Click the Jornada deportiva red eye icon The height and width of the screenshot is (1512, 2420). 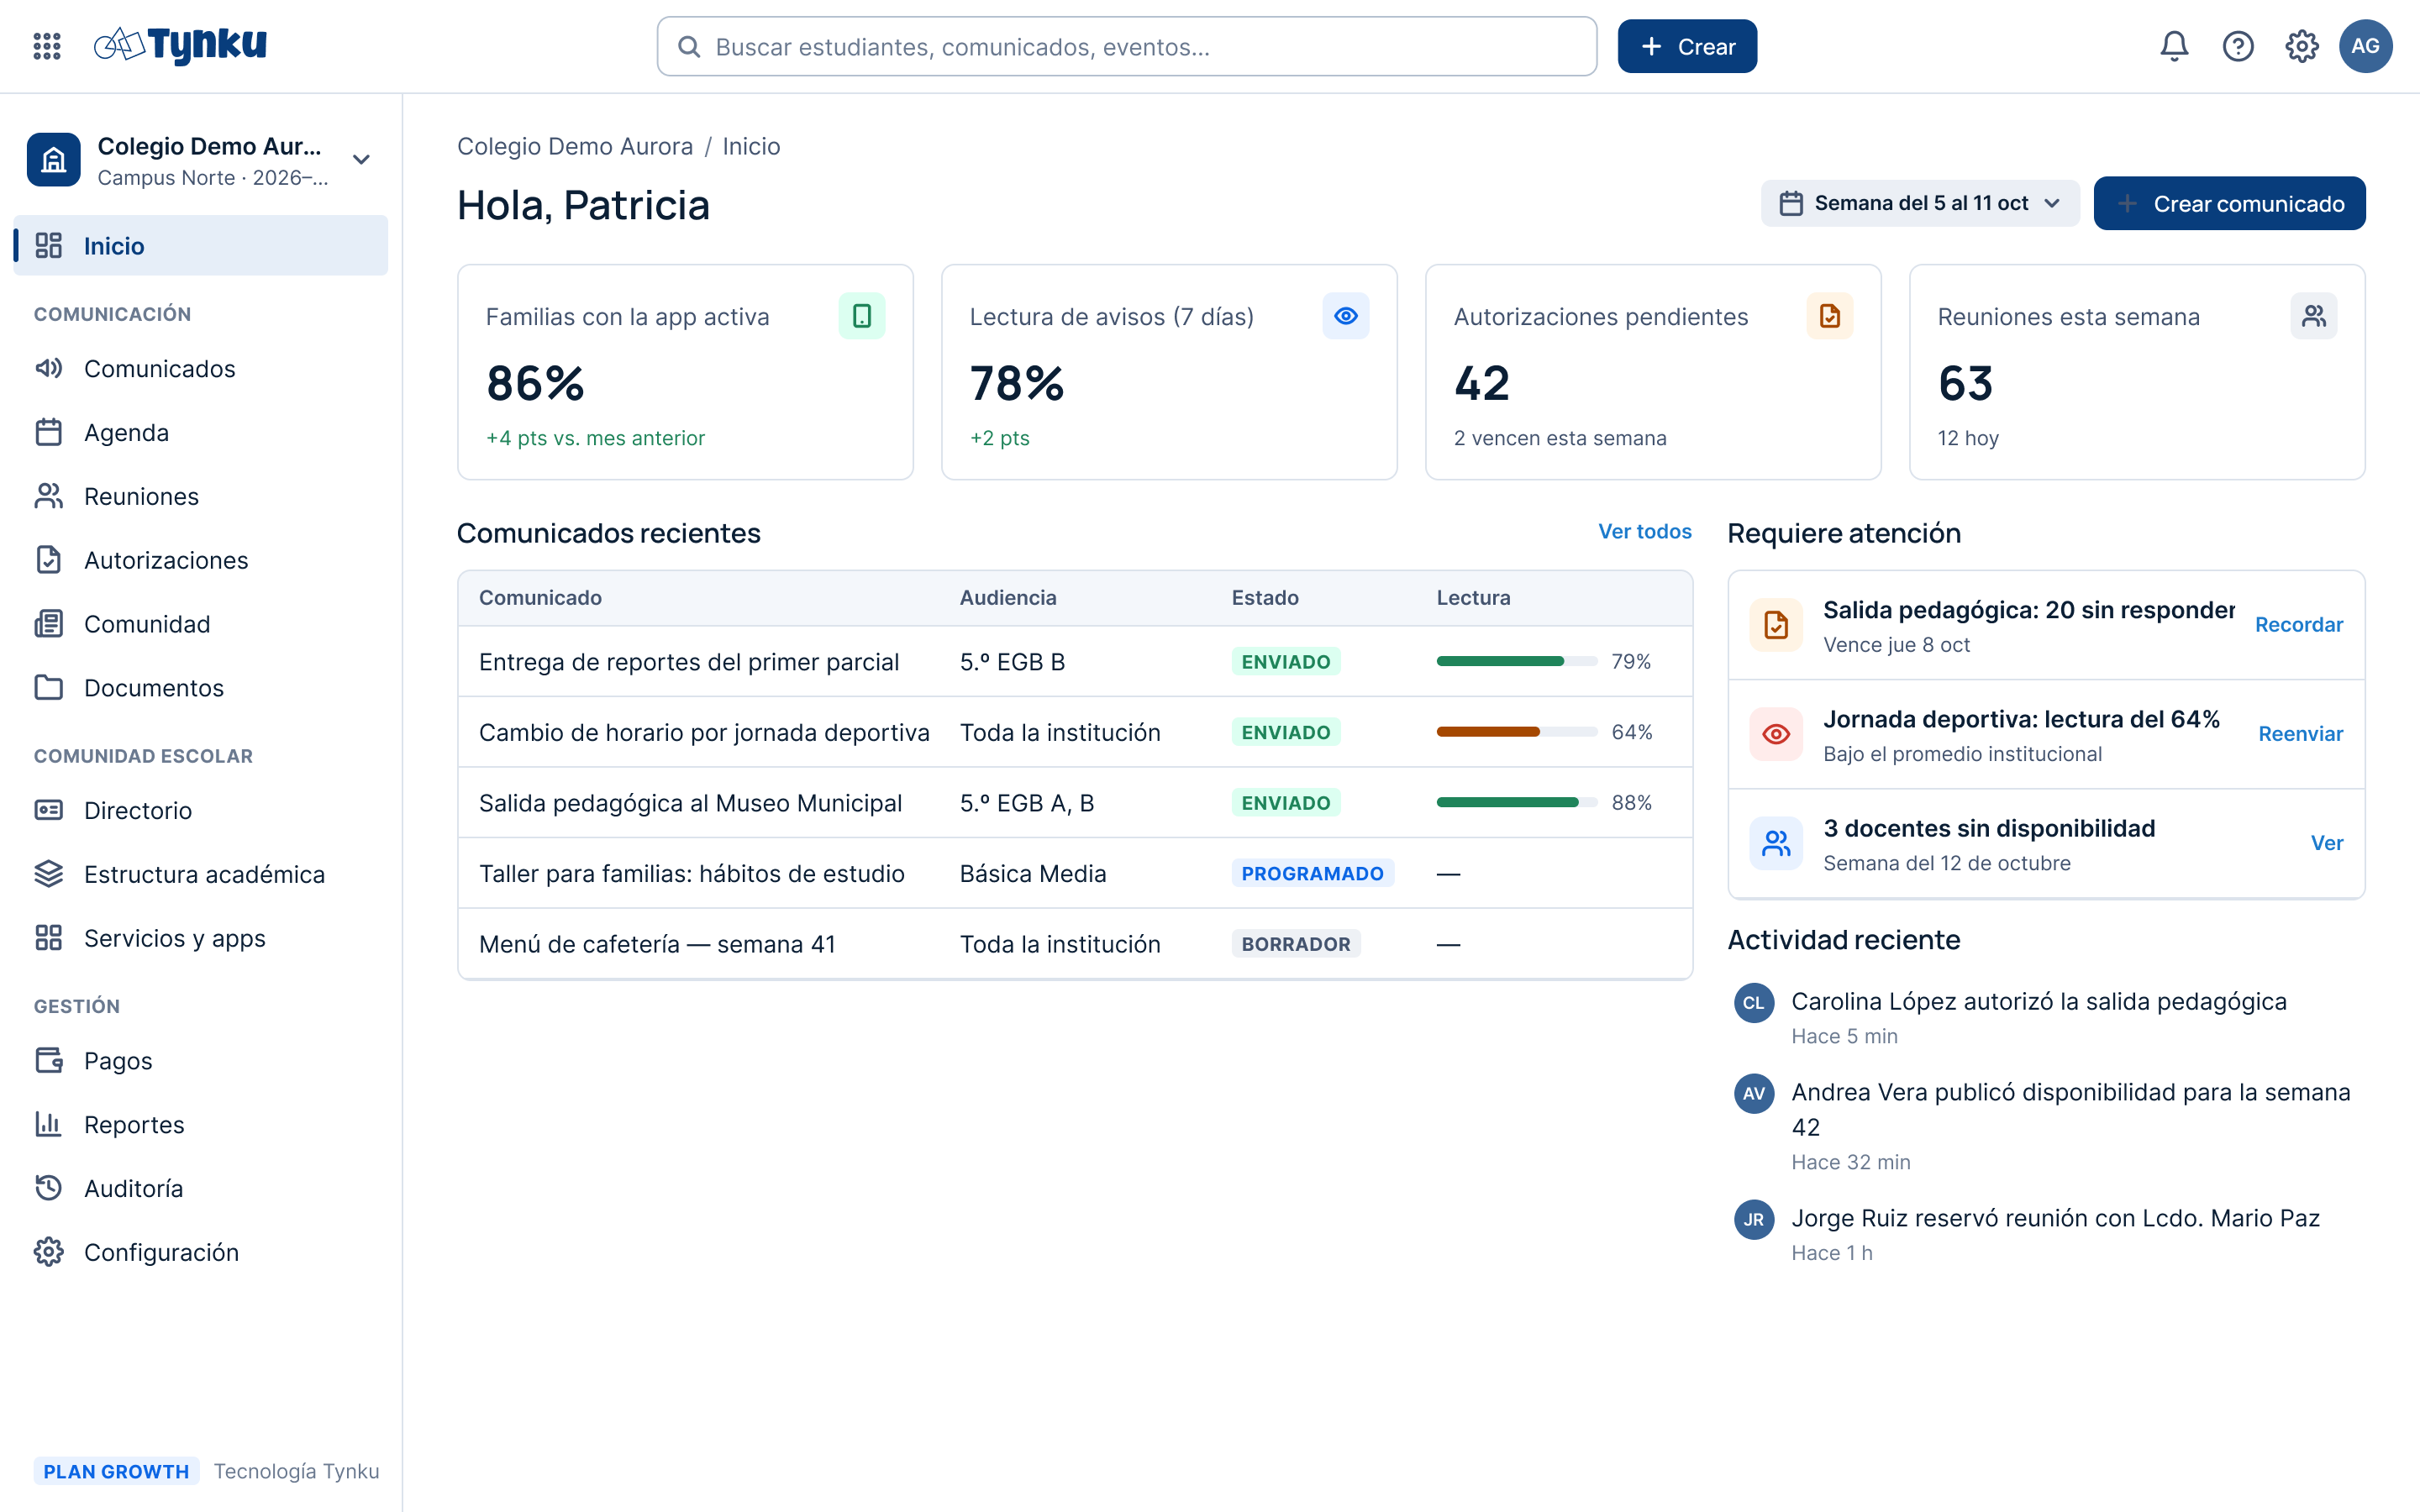pos(1776,734)
